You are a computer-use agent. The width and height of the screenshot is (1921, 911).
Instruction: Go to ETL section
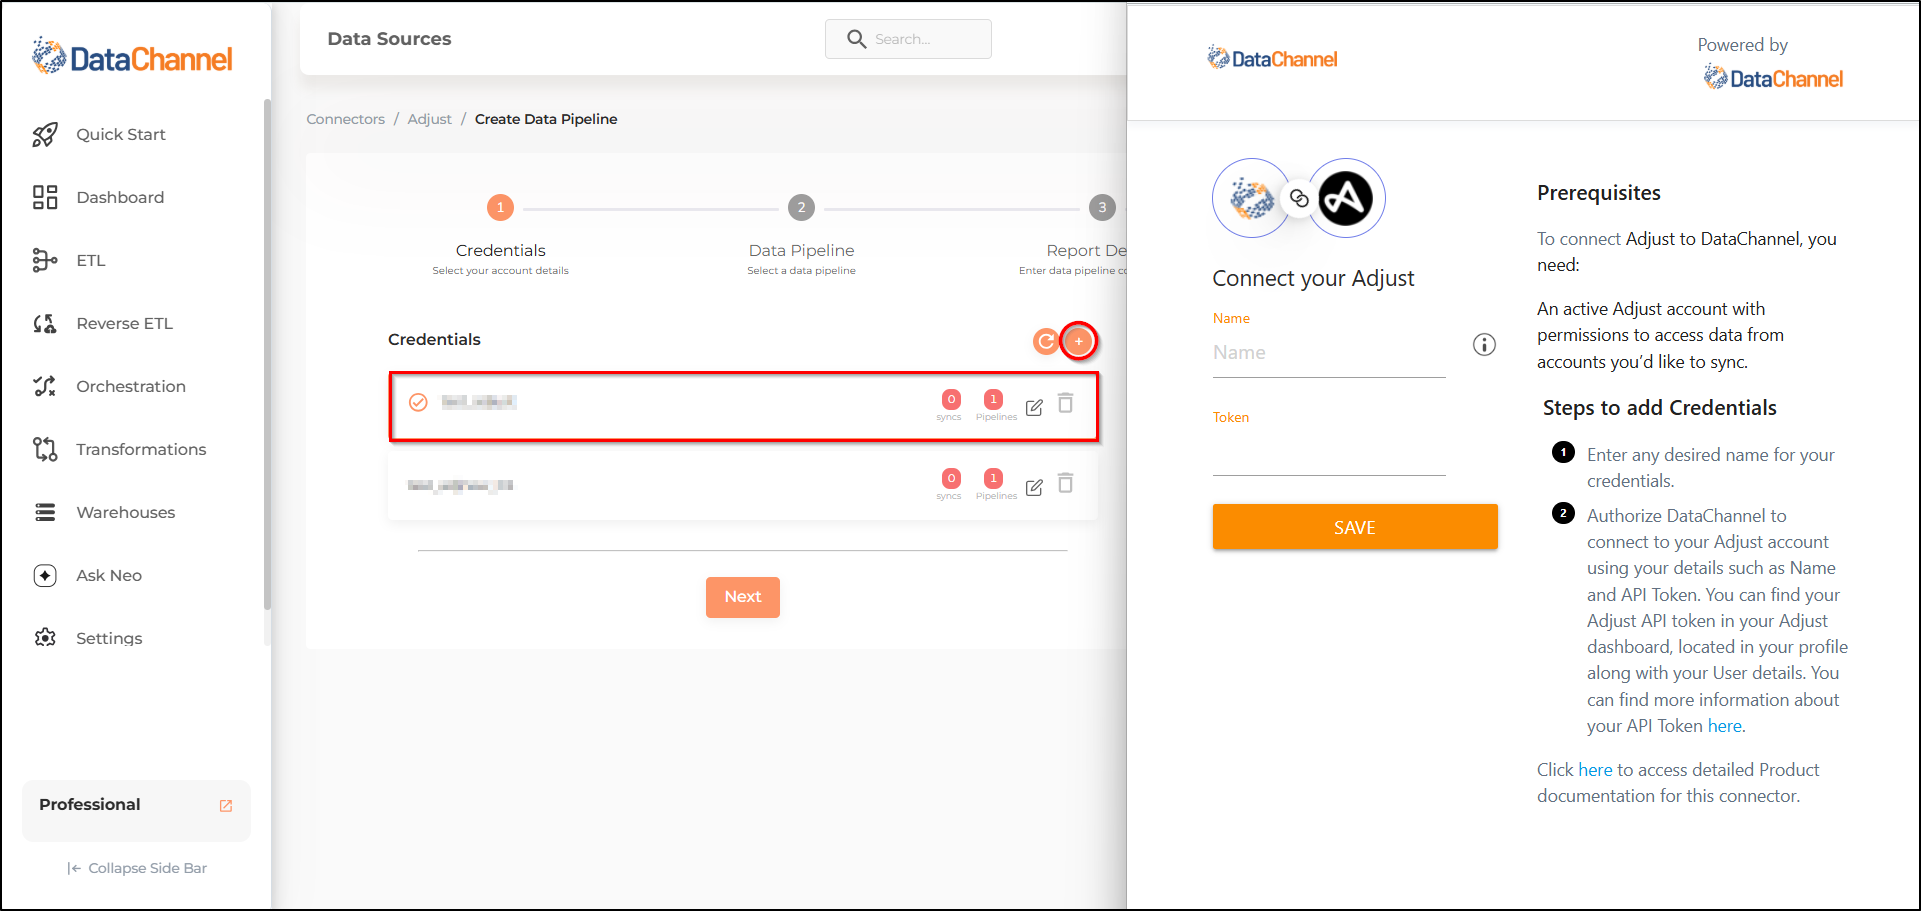click(x=90, y=260)
